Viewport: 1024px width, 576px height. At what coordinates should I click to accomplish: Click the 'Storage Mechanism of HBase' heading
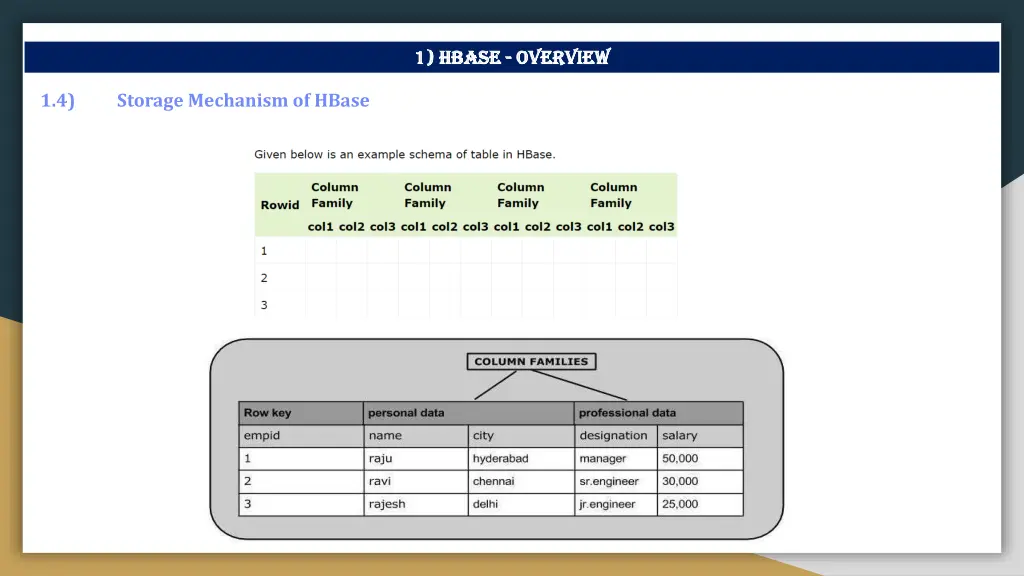pyautogui.click(x=243, y=101)
